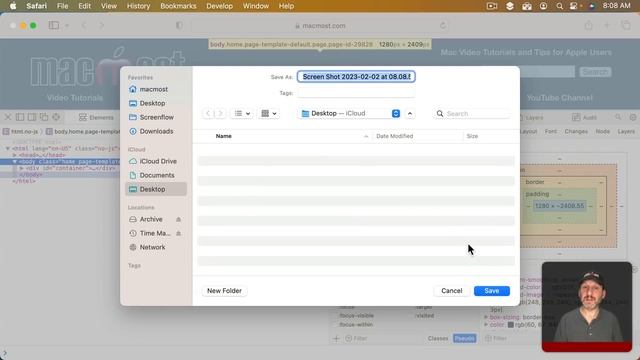This screenshot has width=640, height=360.
Task: Click the Search field in save dialog
Action: [472, 113]
